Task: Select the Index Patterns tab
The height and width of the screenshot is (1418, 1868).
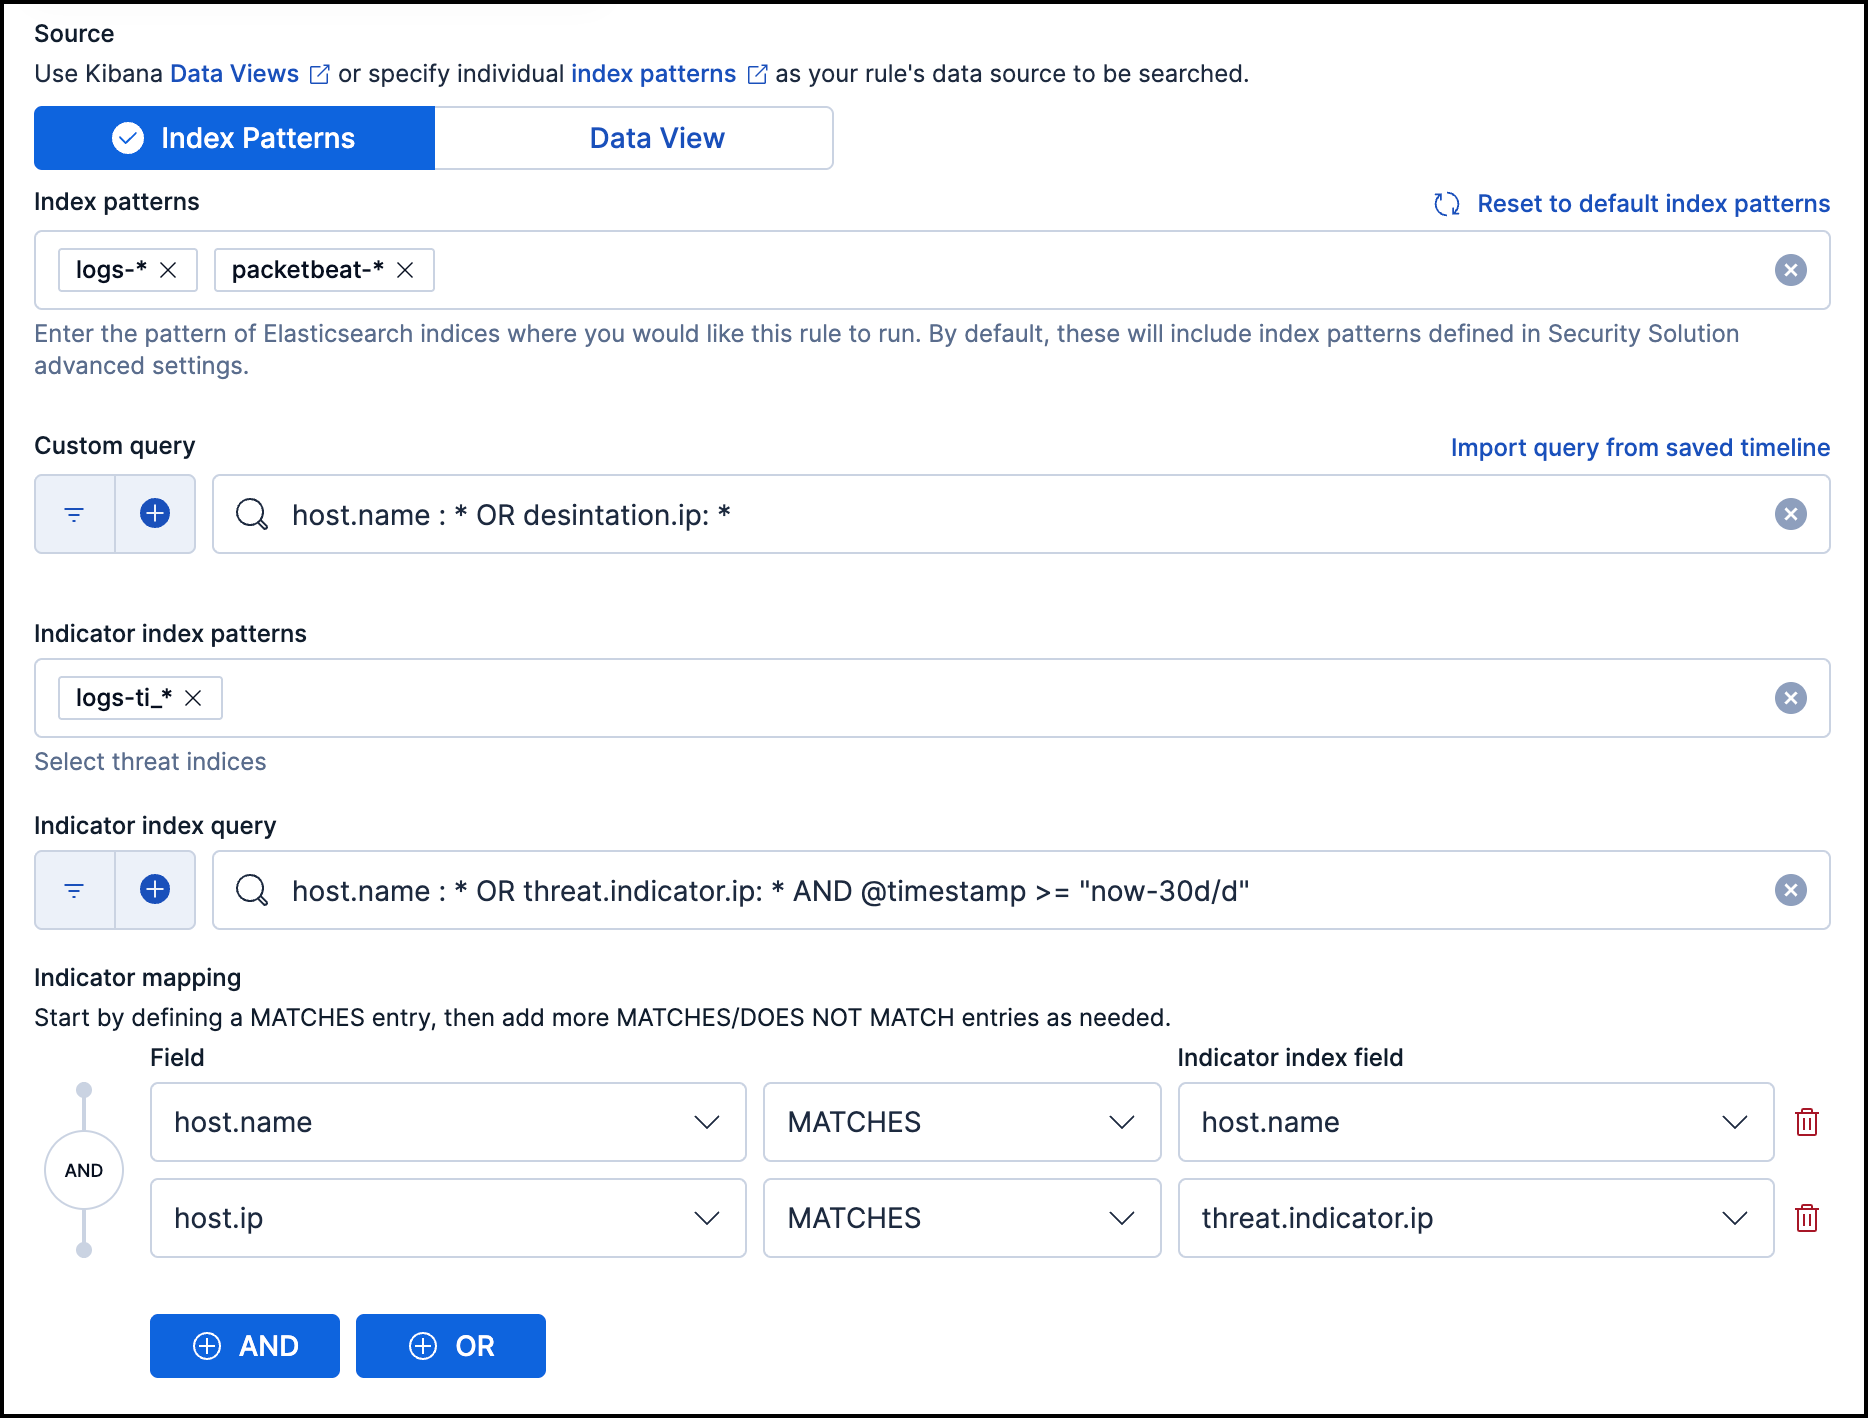Action: pyautogui.click(x=233, y=138)
